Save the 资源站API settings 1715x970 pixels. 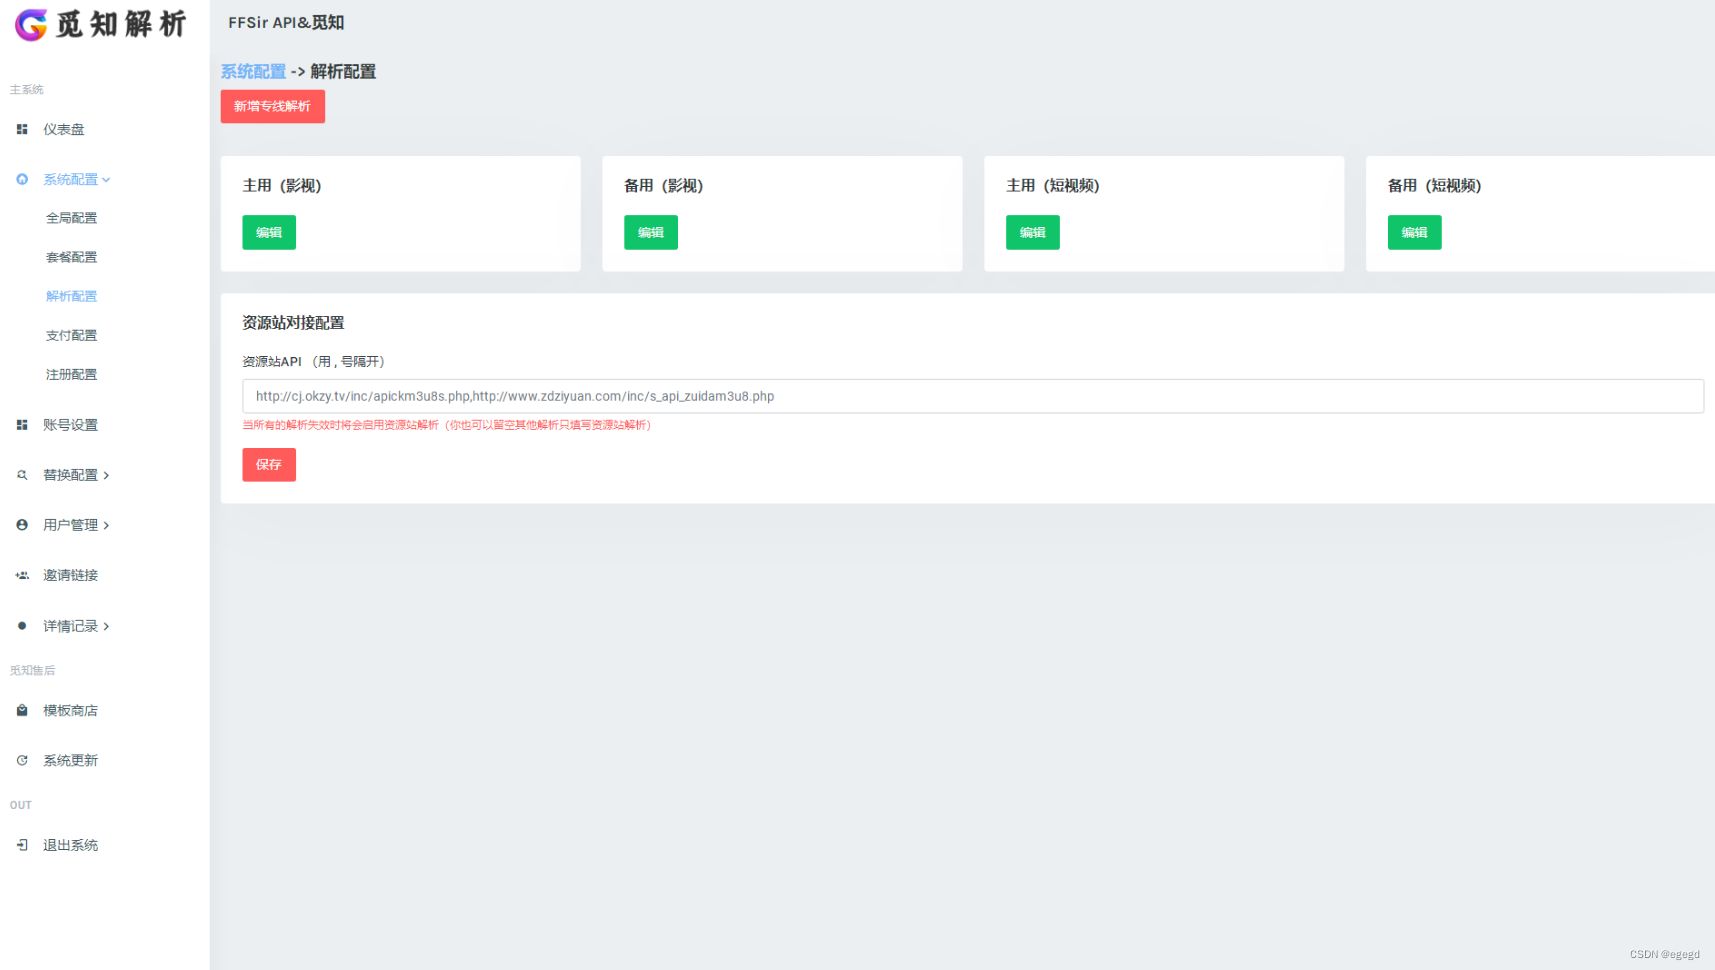tap(268, 464)
